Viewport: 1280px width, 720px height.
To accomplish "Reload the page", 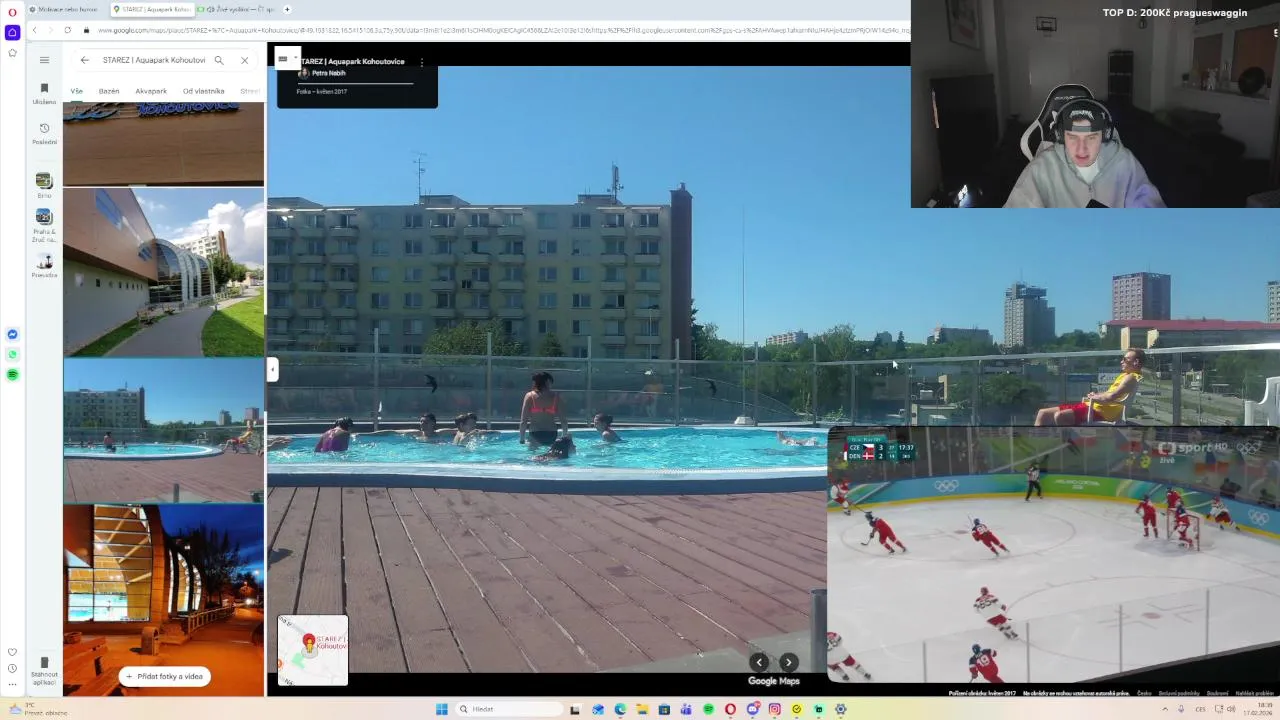I will 67,30.
